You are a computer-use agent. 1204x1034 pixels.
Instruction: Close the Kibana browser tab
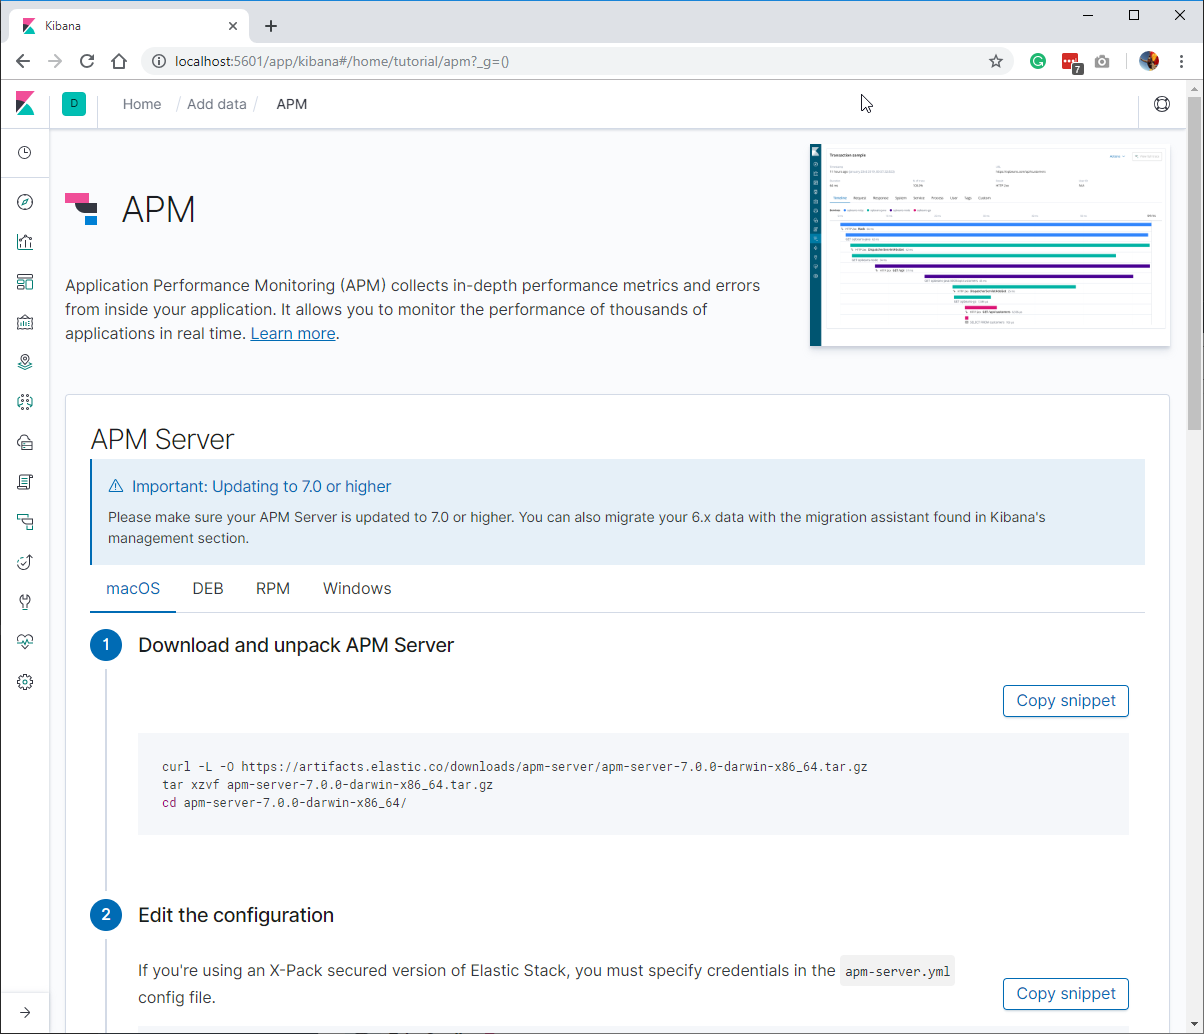click(x=233, y=26)
